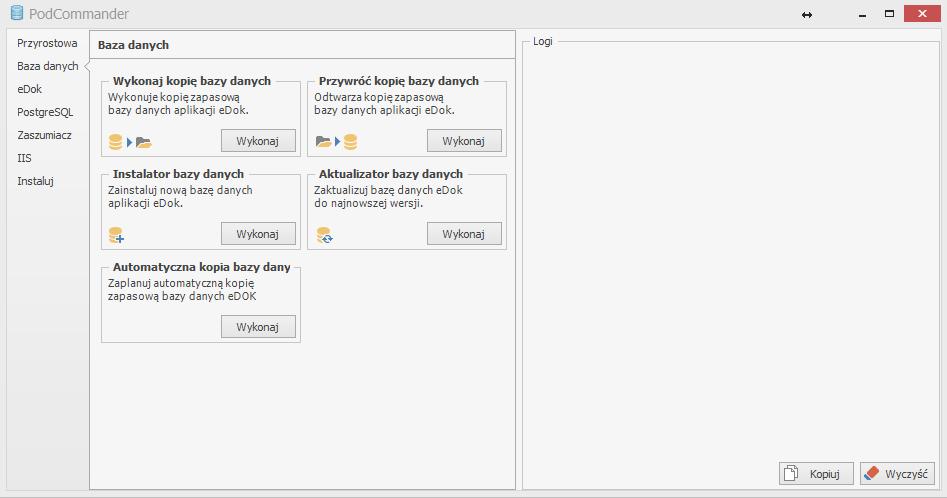
Task: Click the Kopiuj logs button
Action: point(816,474)
